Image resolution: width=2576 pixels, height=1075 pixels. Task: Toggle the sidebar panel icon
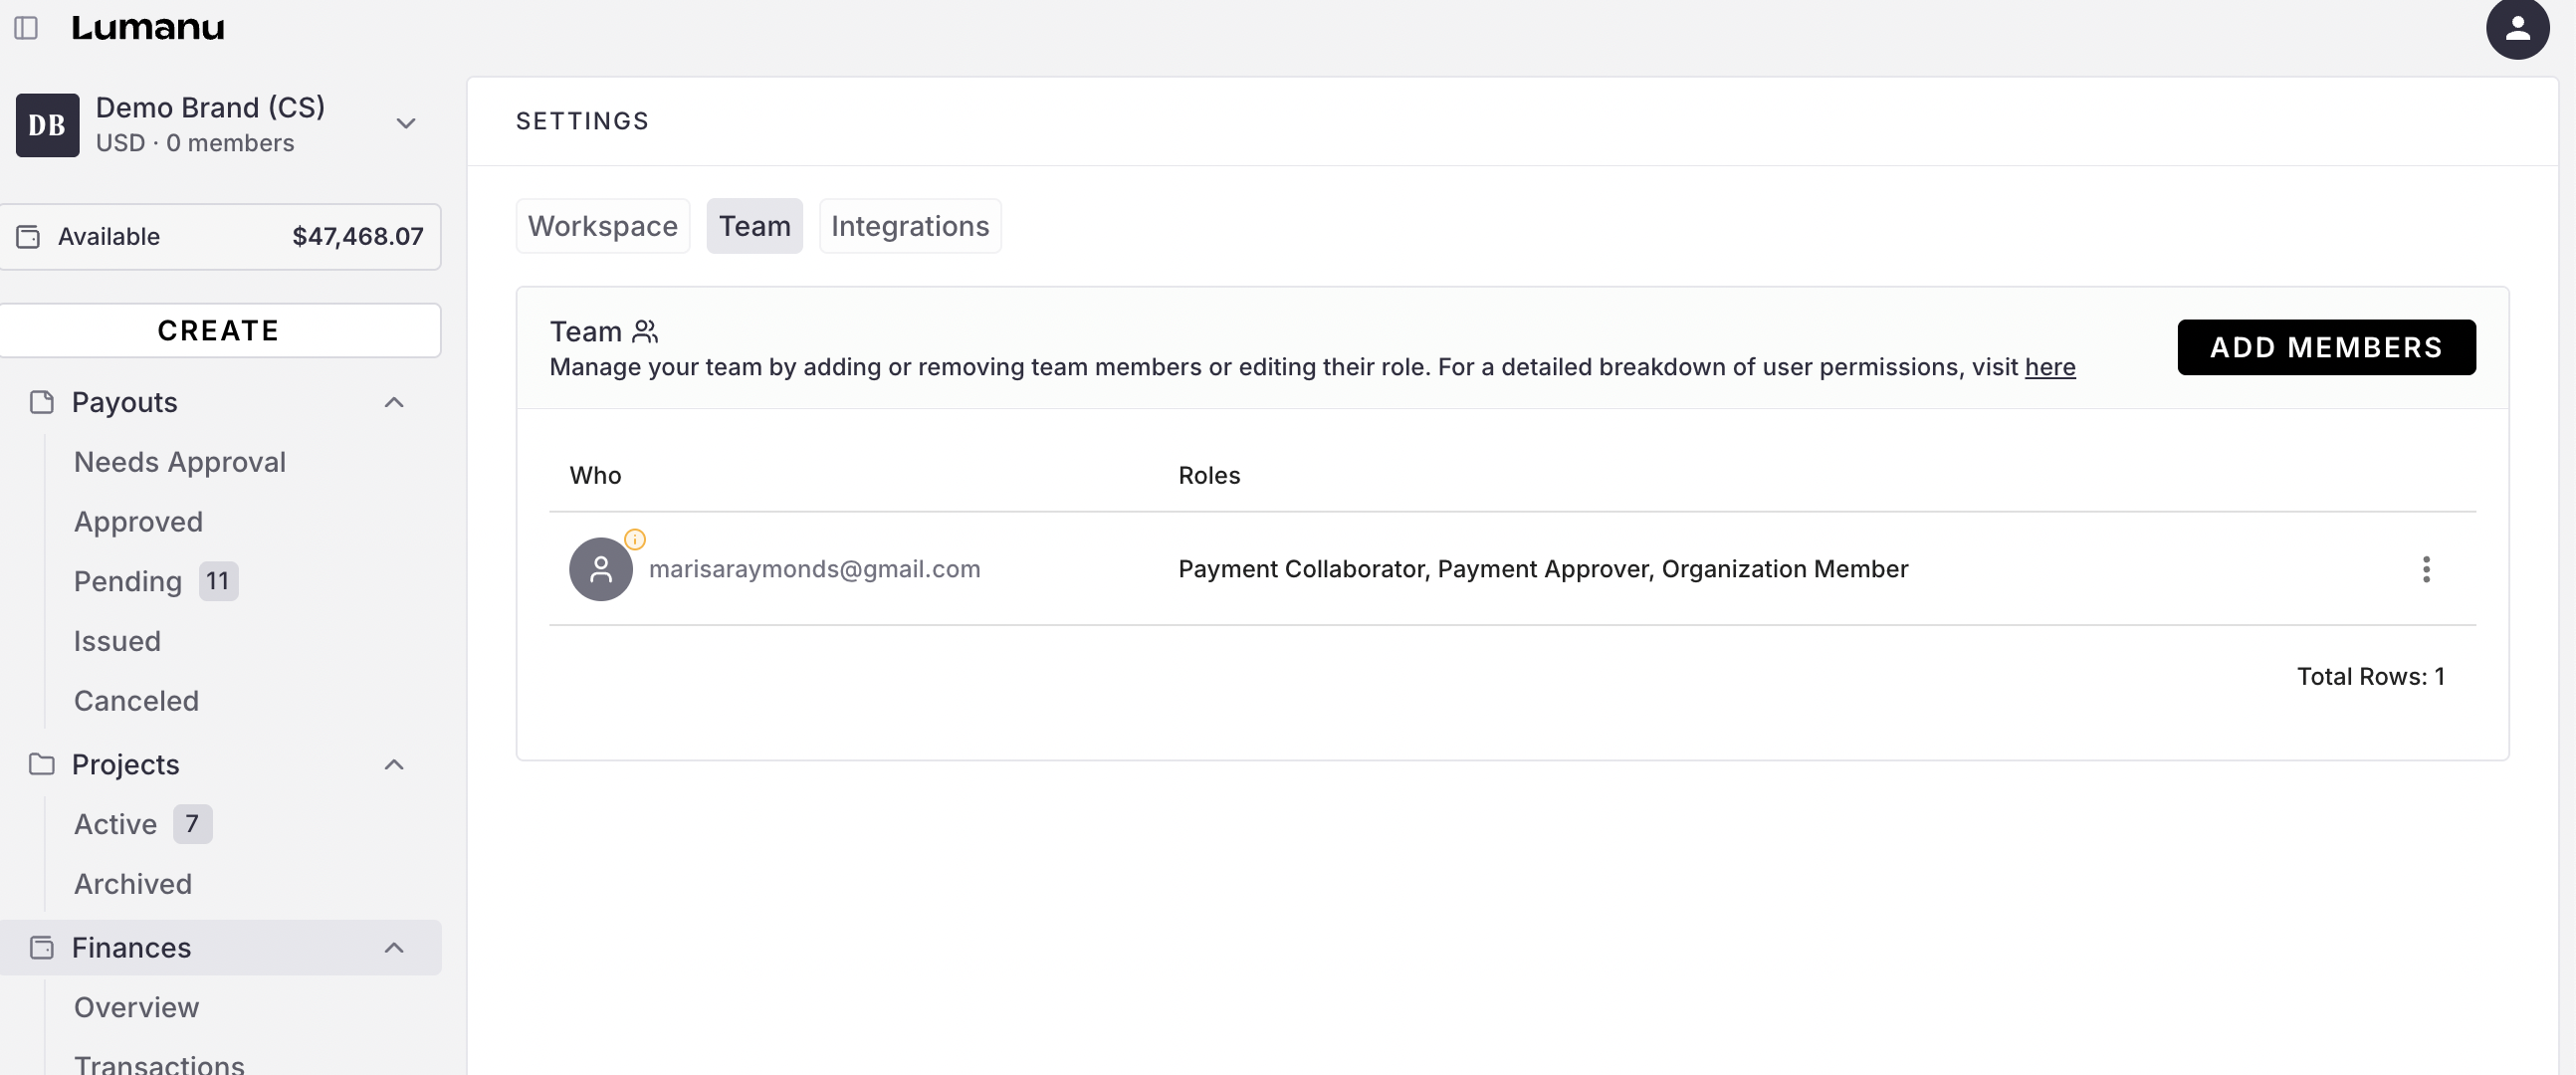click(x=26, y=28)
